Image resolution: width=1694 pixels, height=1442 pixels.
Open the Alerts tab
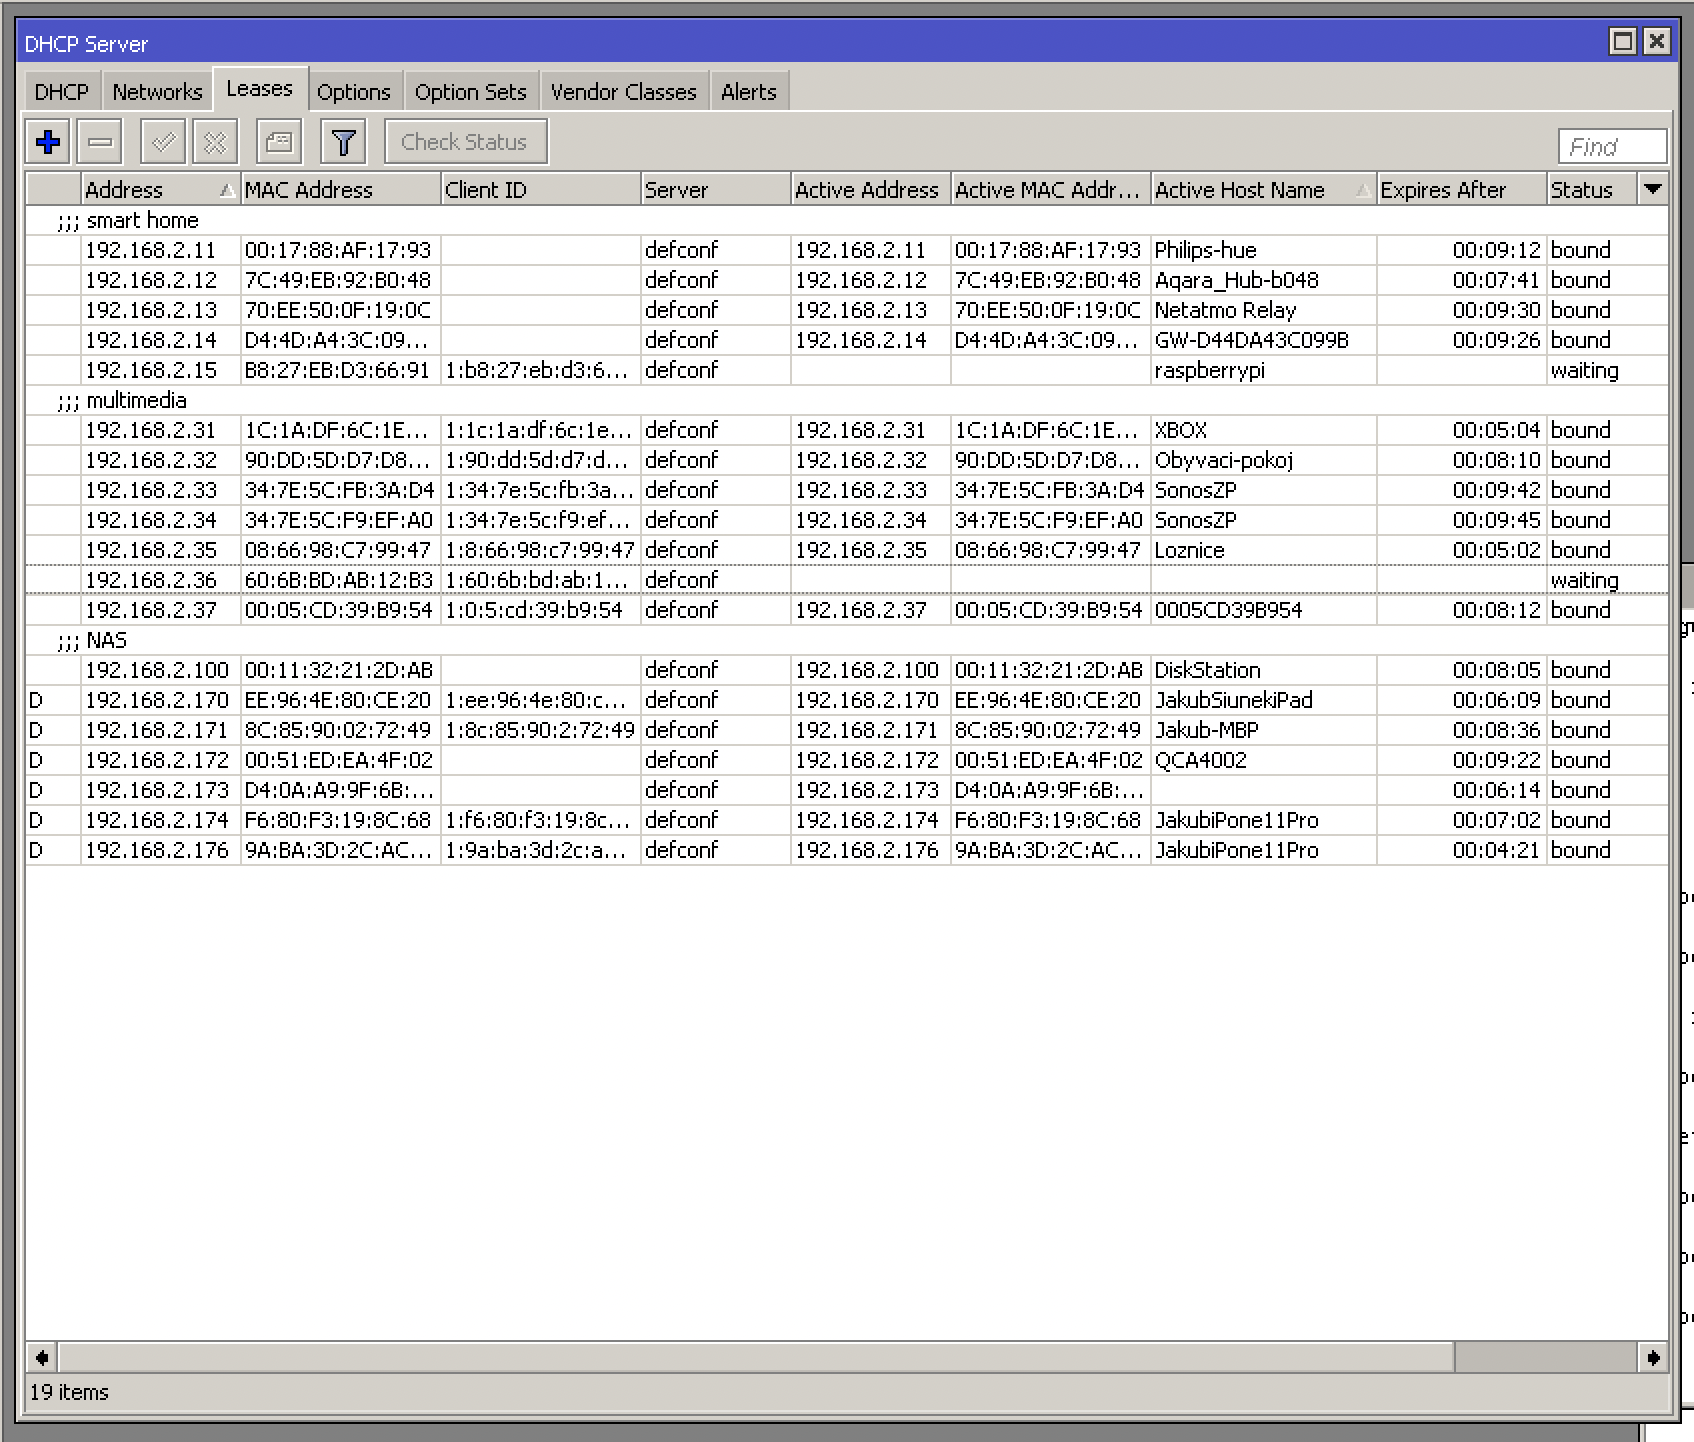click(x=749, y=92)
